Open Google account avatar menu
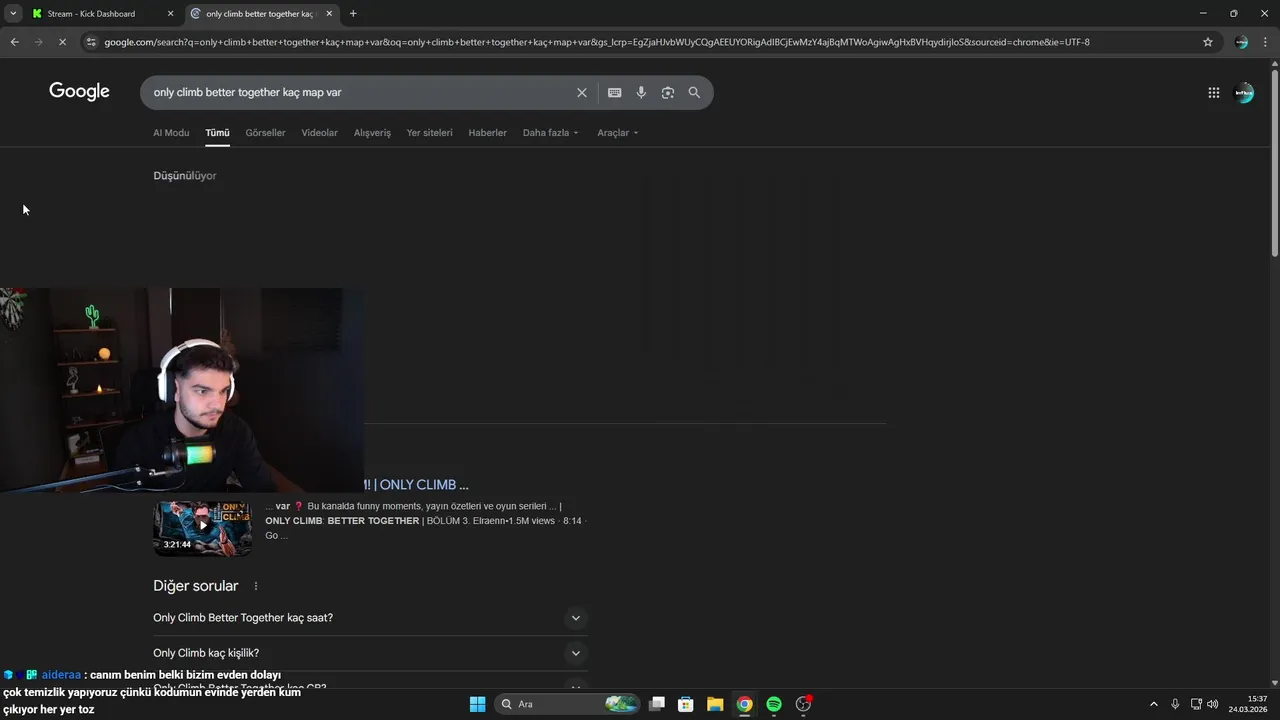This screenshot has height=720, width=1280. pos(1244,93)
